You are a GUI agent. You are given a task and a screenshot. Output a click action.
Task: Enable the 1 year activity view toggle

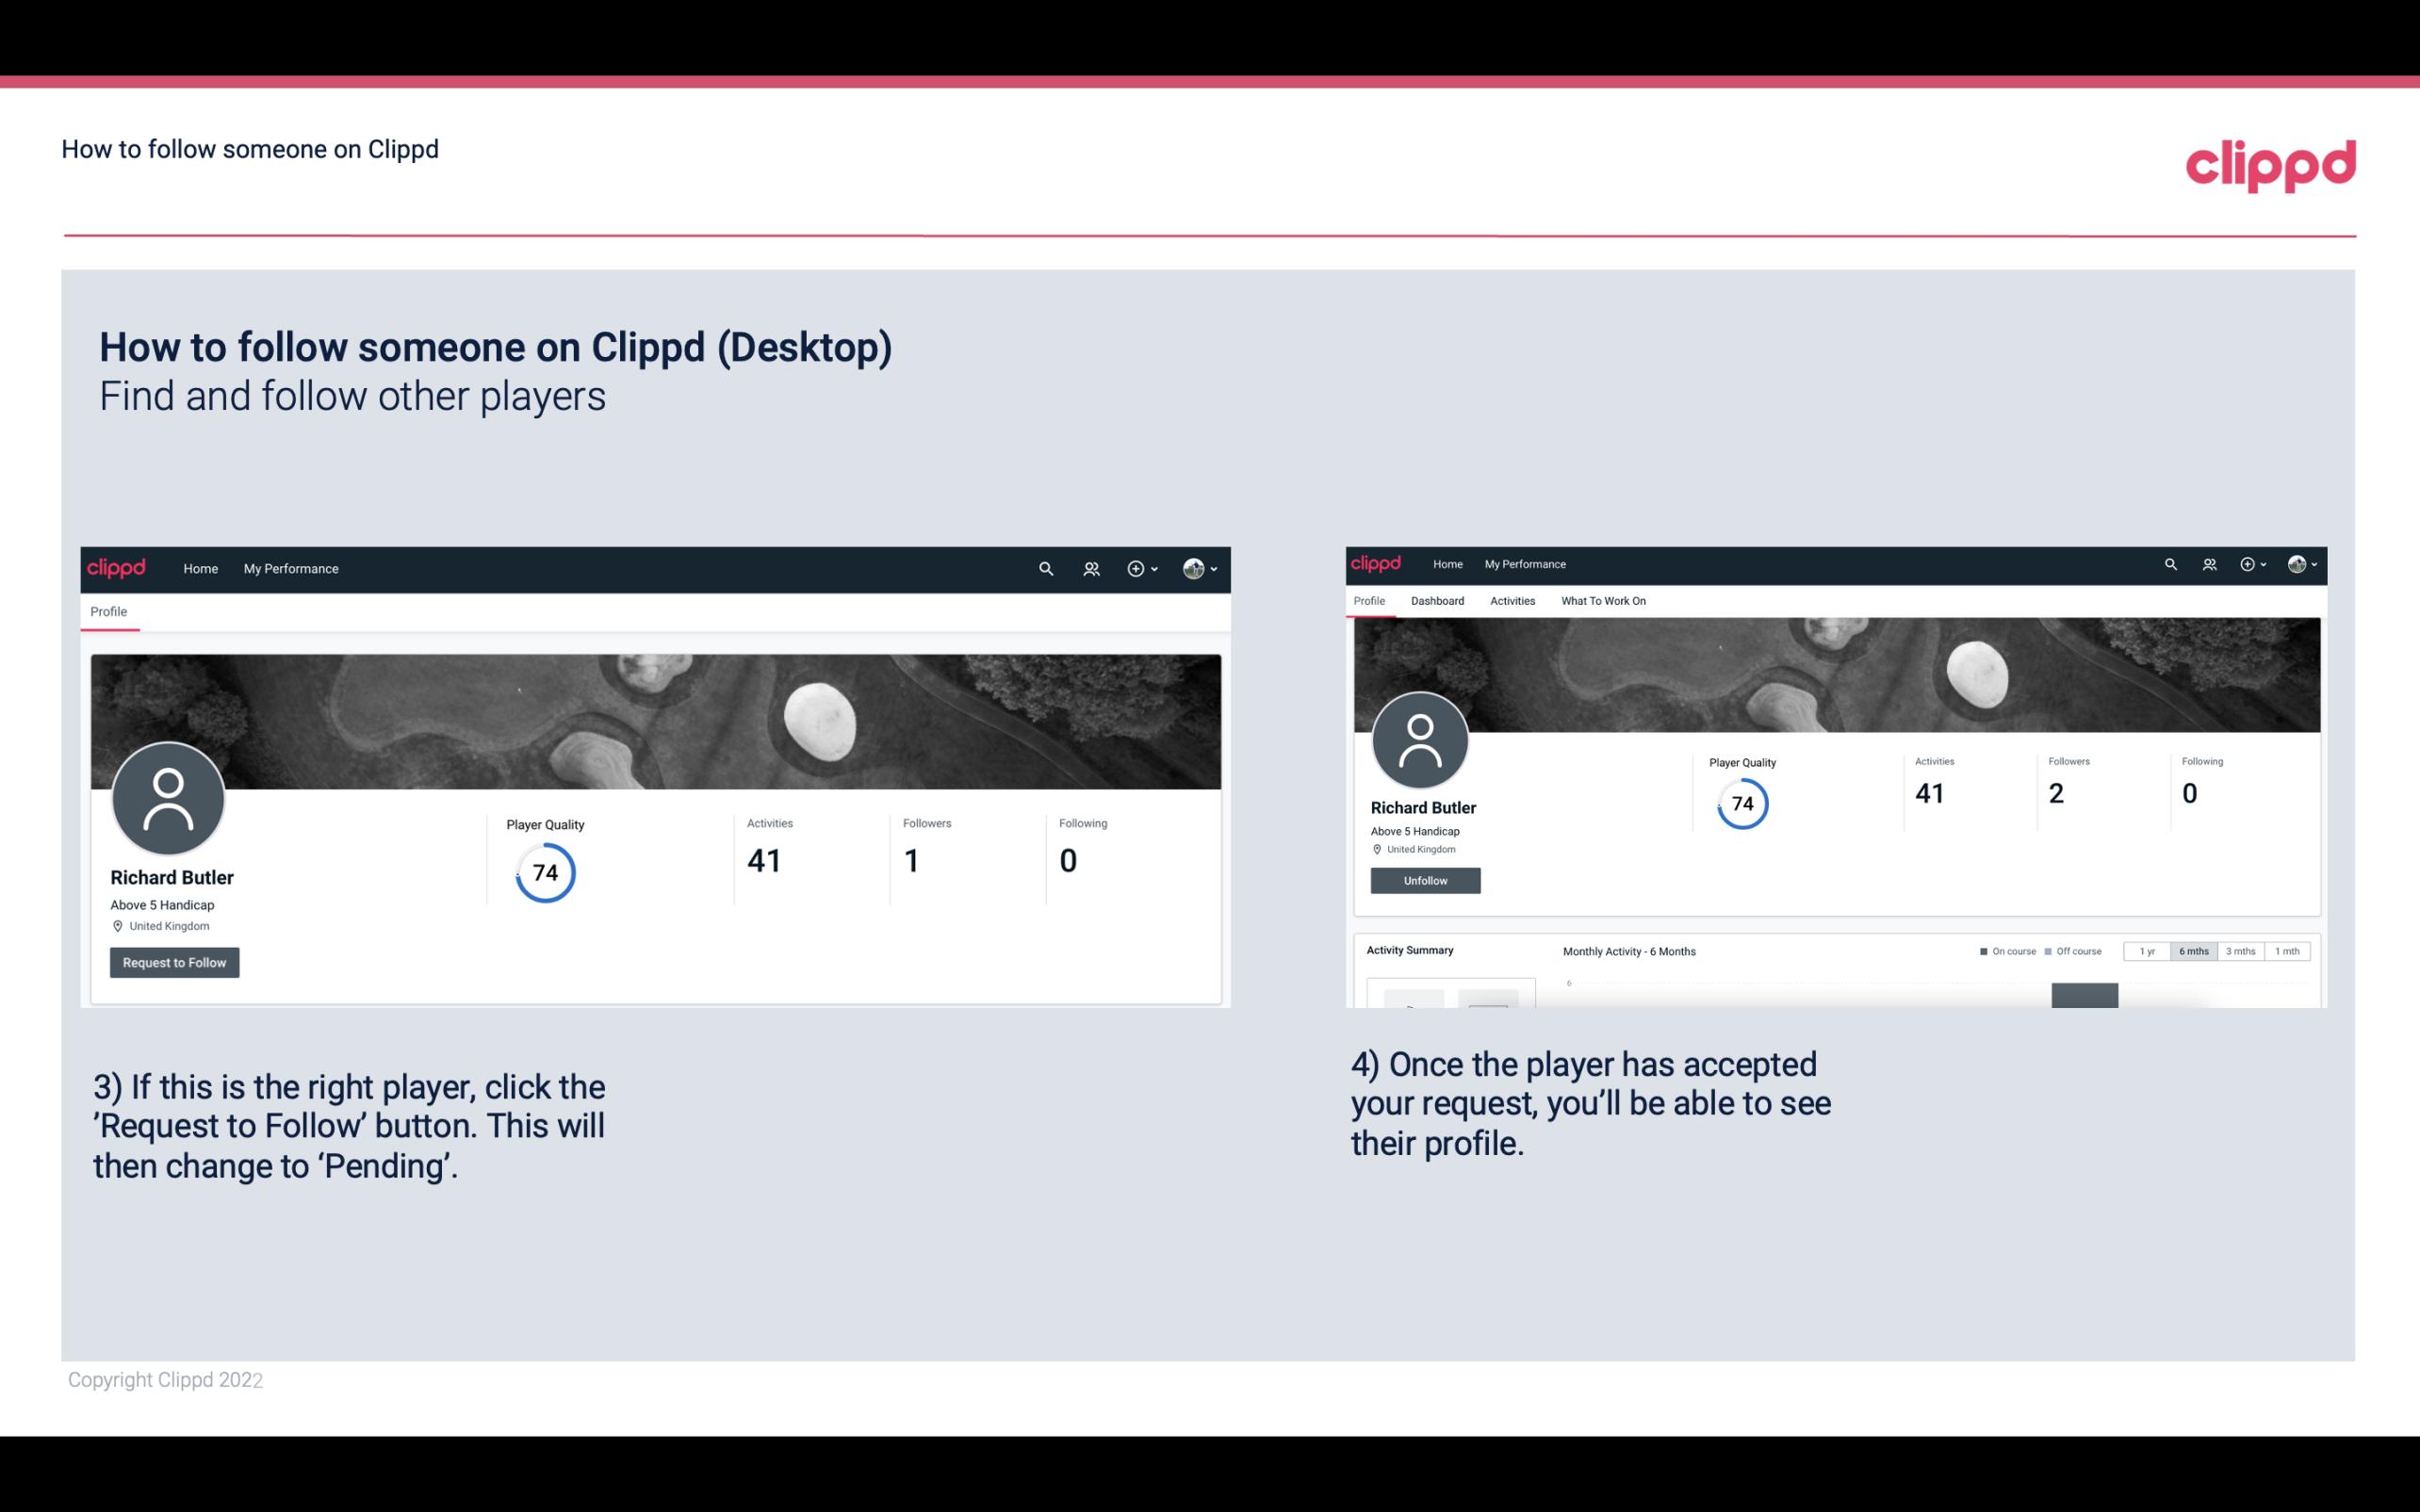pyautogui.click(x=2150, y=951)
